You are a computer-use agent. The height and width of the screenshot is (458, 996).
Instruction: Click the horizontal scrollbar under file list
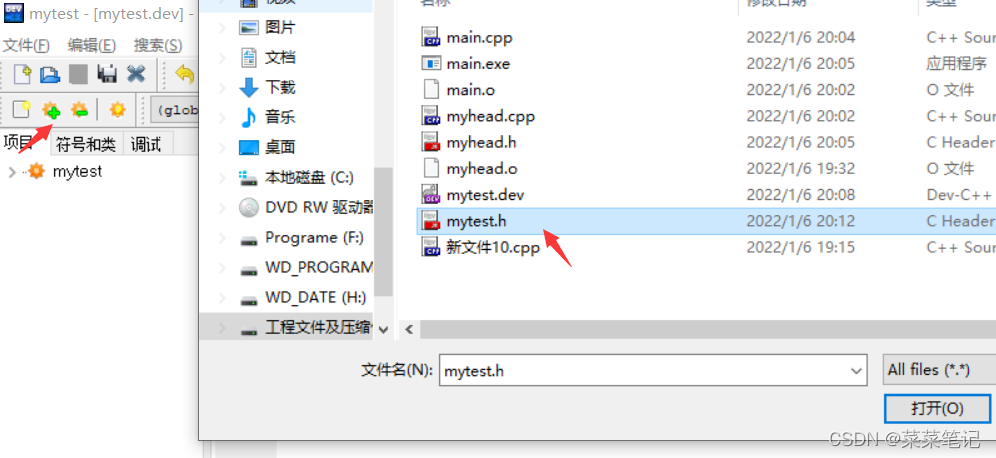point(699,329)
